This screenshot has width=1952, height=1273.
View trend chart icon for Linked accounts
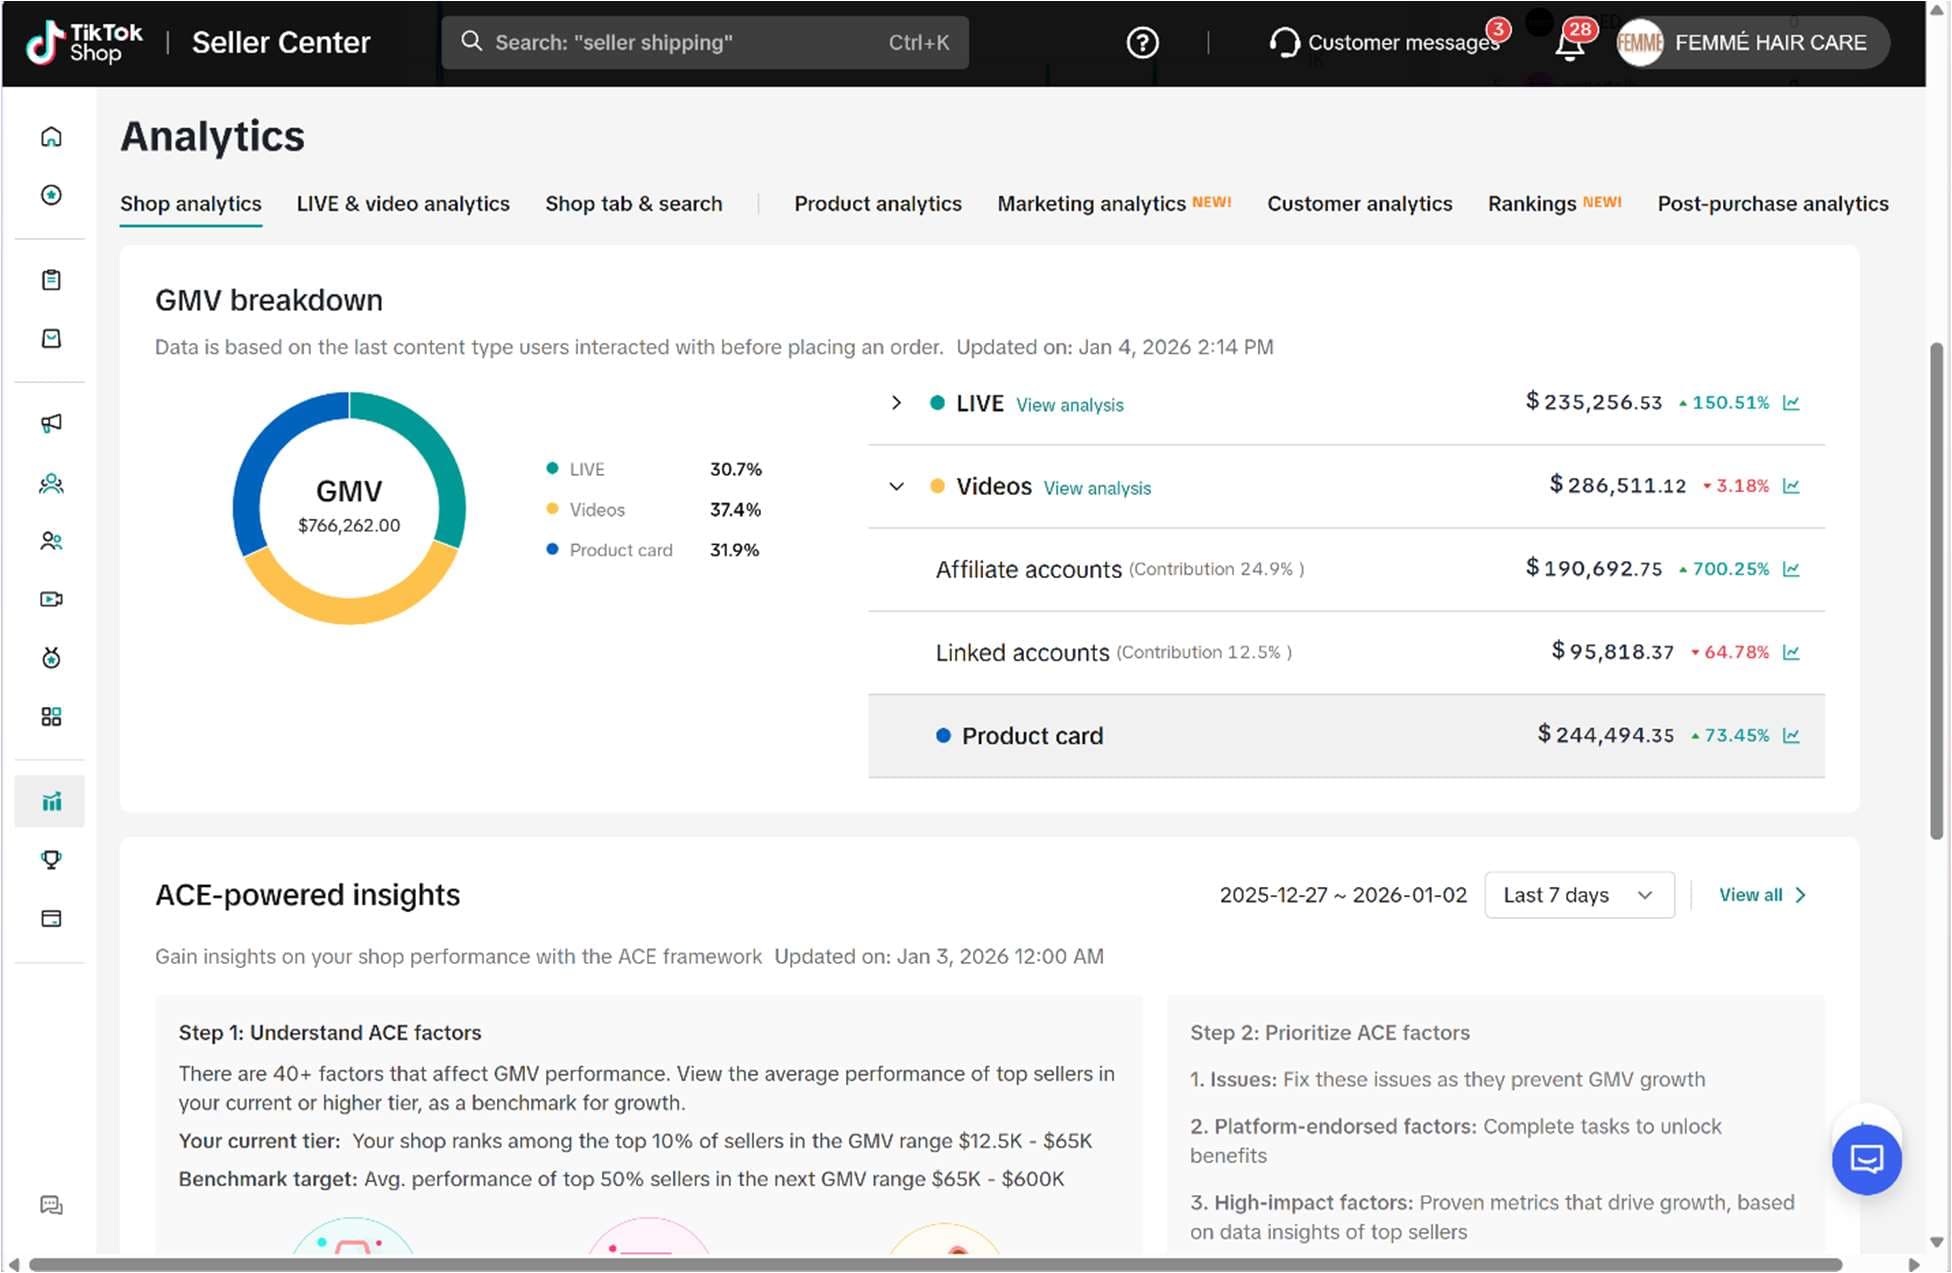tap(1791, 652)
